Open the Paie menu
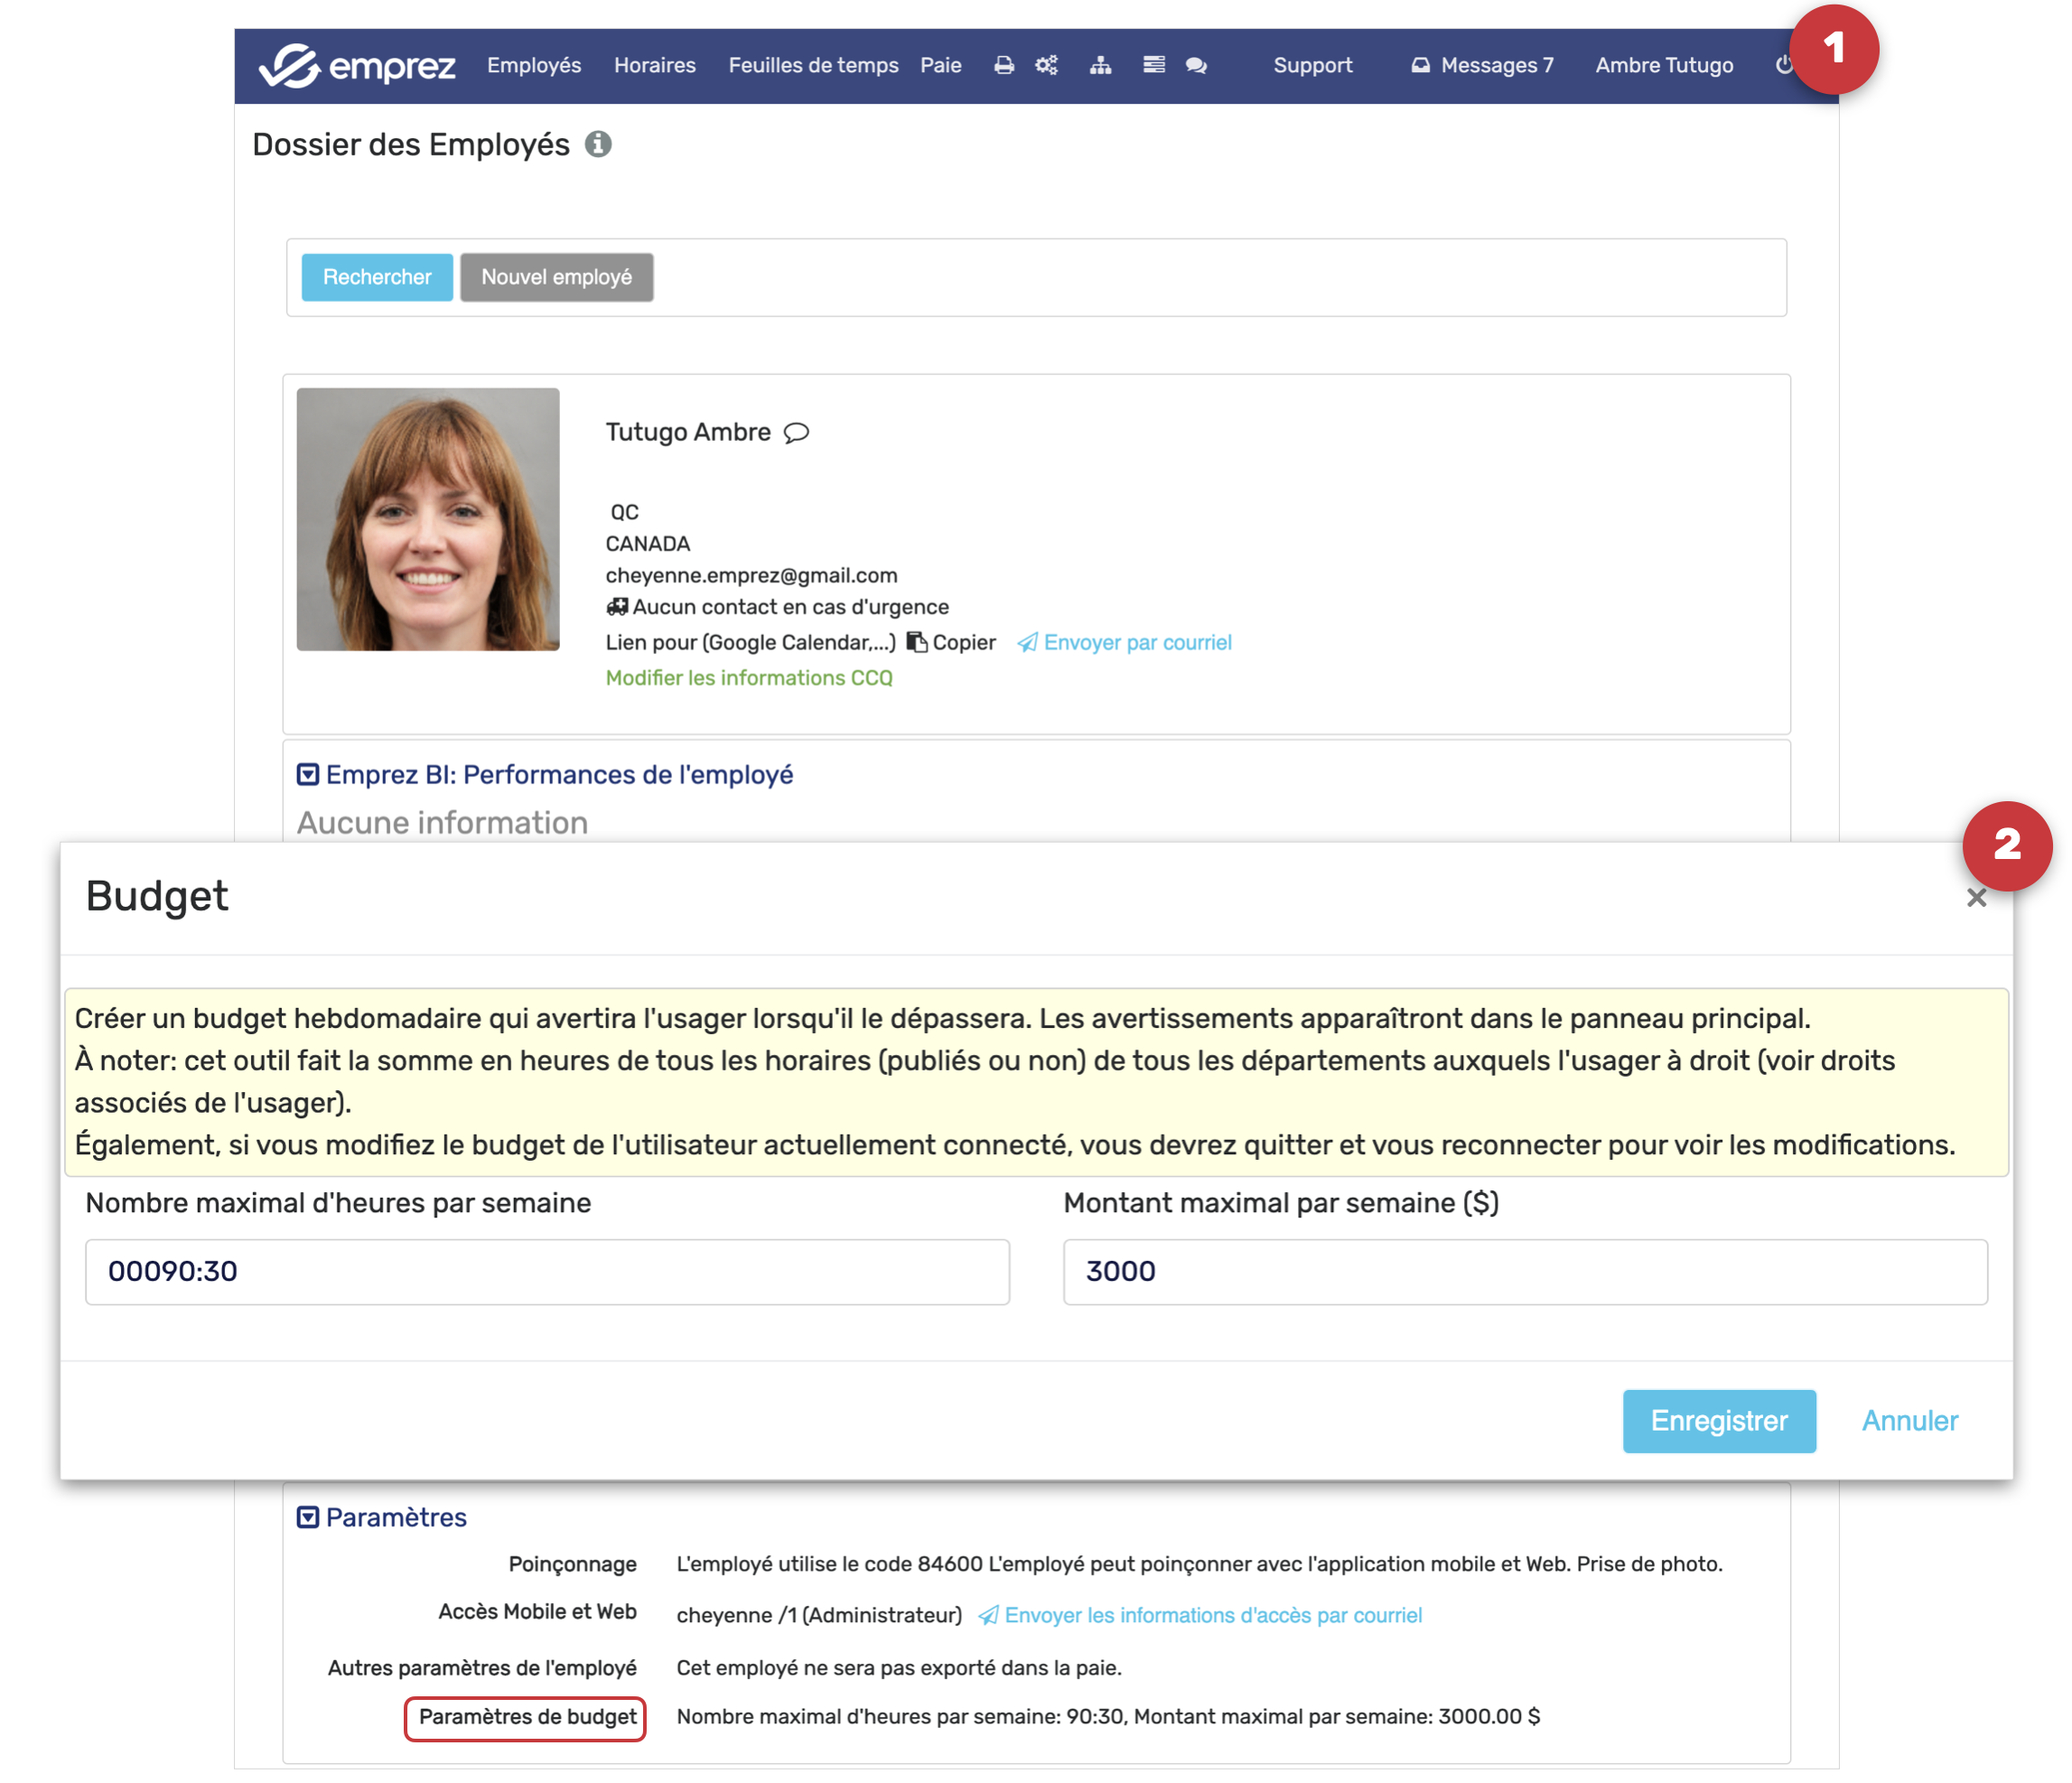This screenshot has height=1783, width=2072. tap(940, 66)
